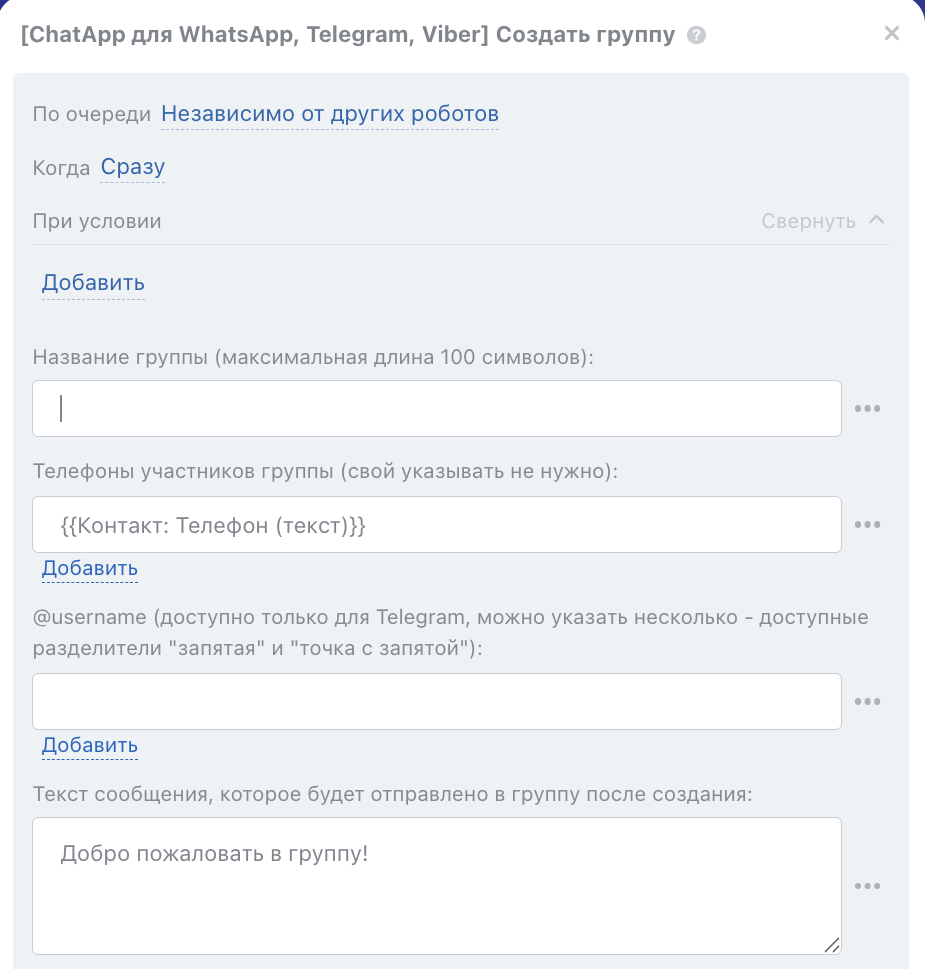The width and height of the screenshot is (925, 969).
Task: Close the Создать группу dialog
Action: 892,33
